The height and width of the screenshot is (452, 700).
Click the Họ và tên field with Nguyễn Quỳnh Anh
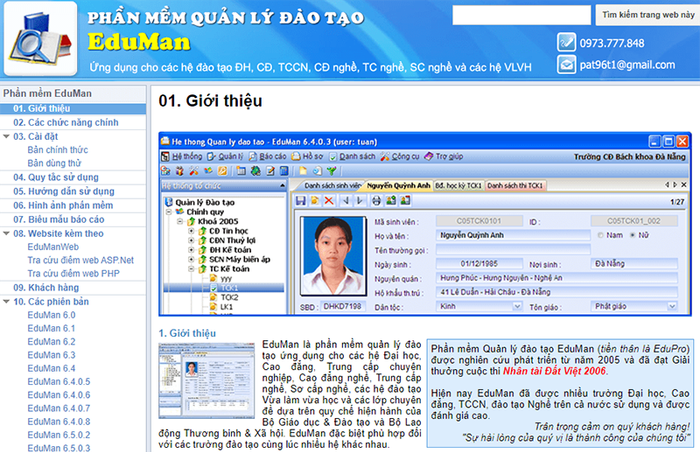[513, 235]
